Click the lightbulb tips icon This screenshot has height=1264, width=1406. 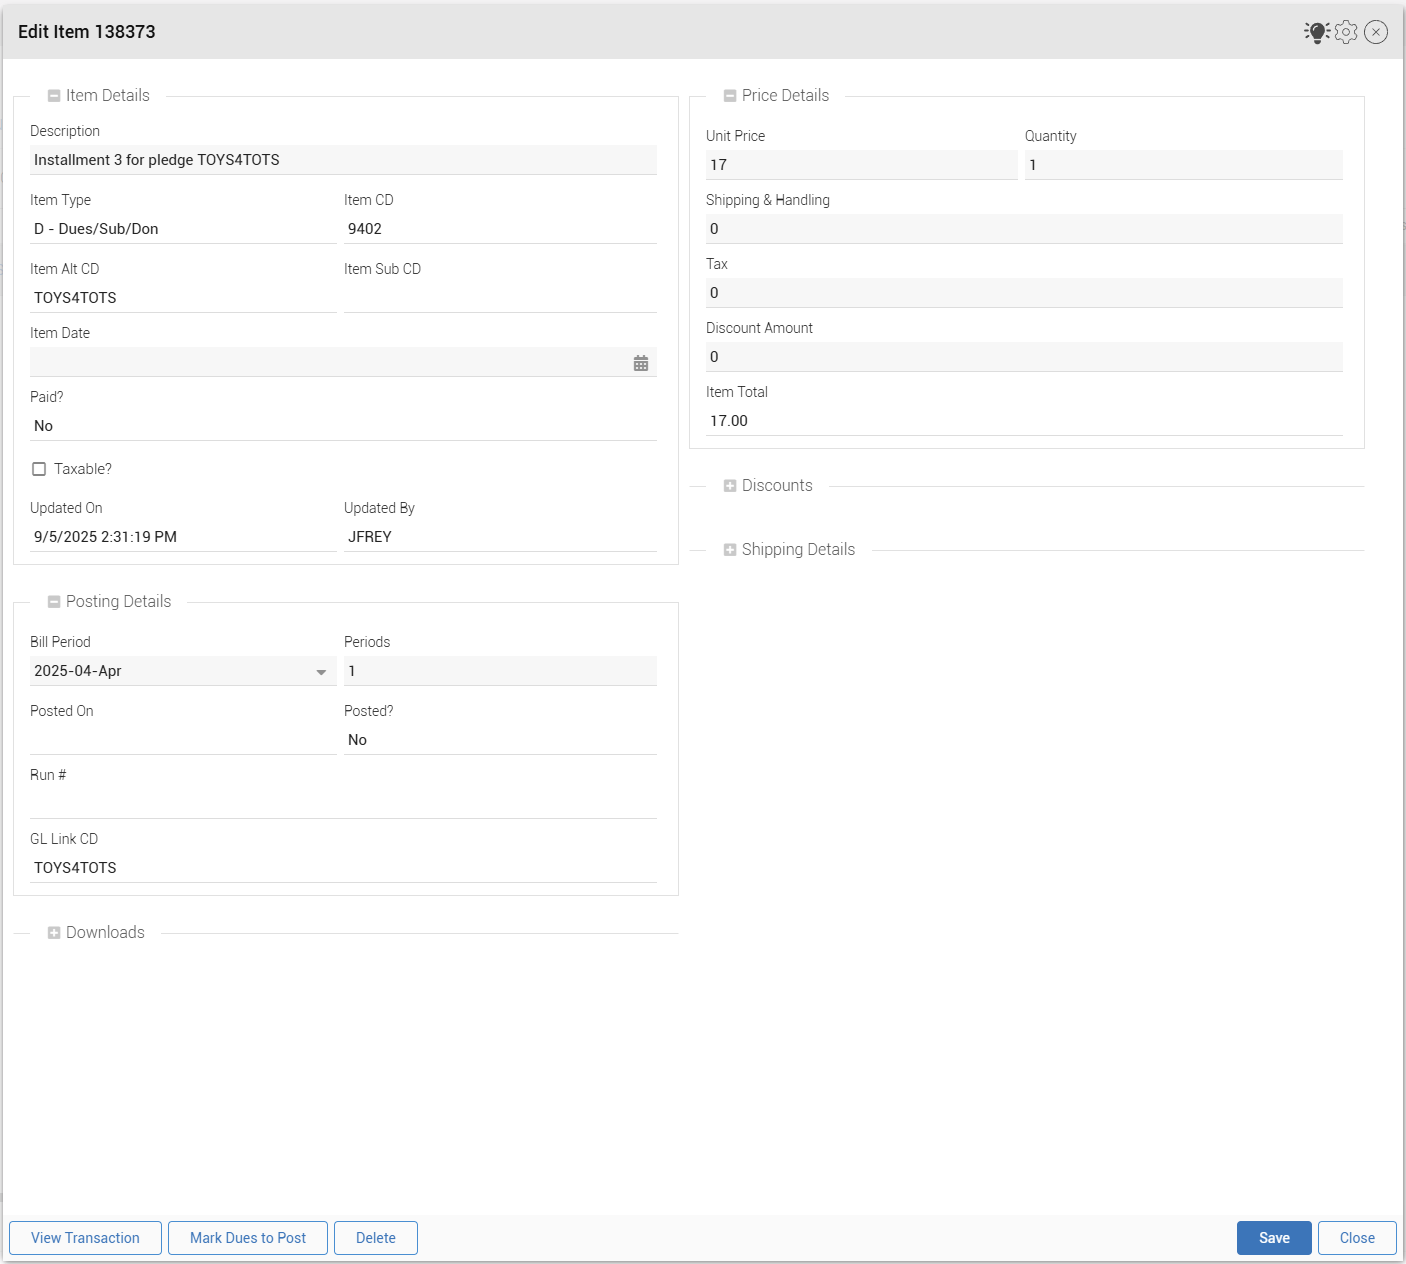pos(1317,32)
